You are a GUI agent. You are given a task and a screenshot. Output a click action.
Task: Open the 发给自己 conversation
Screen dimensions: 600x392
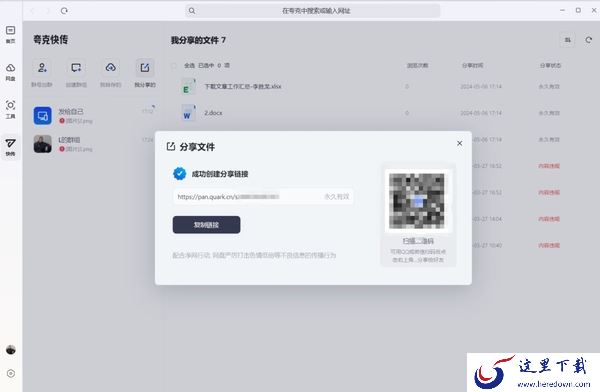(94, 116)
